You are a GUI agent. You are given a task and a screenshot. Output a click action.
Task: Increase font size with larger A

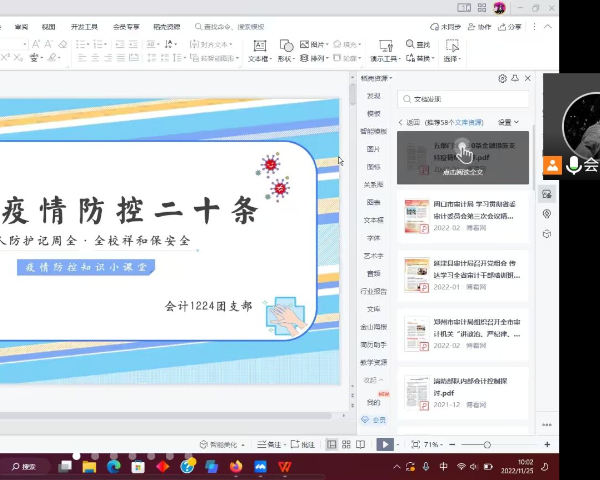[36, 44]
